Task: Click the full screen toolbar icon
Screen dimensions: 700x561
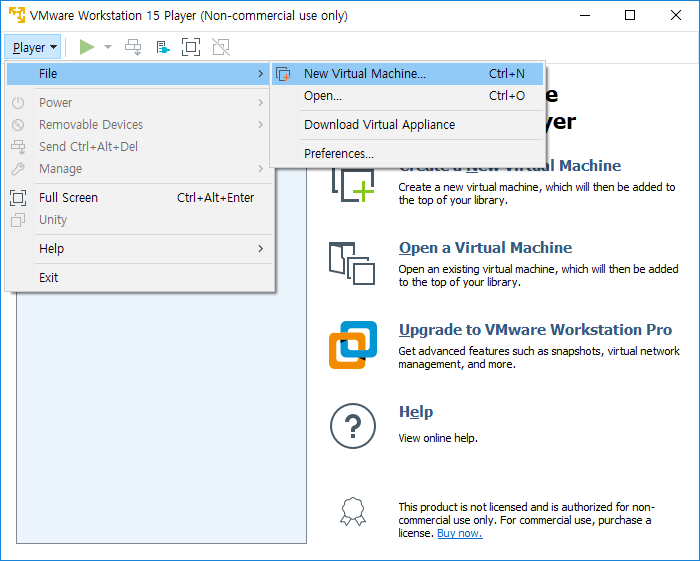Action: tap(191, 47)
